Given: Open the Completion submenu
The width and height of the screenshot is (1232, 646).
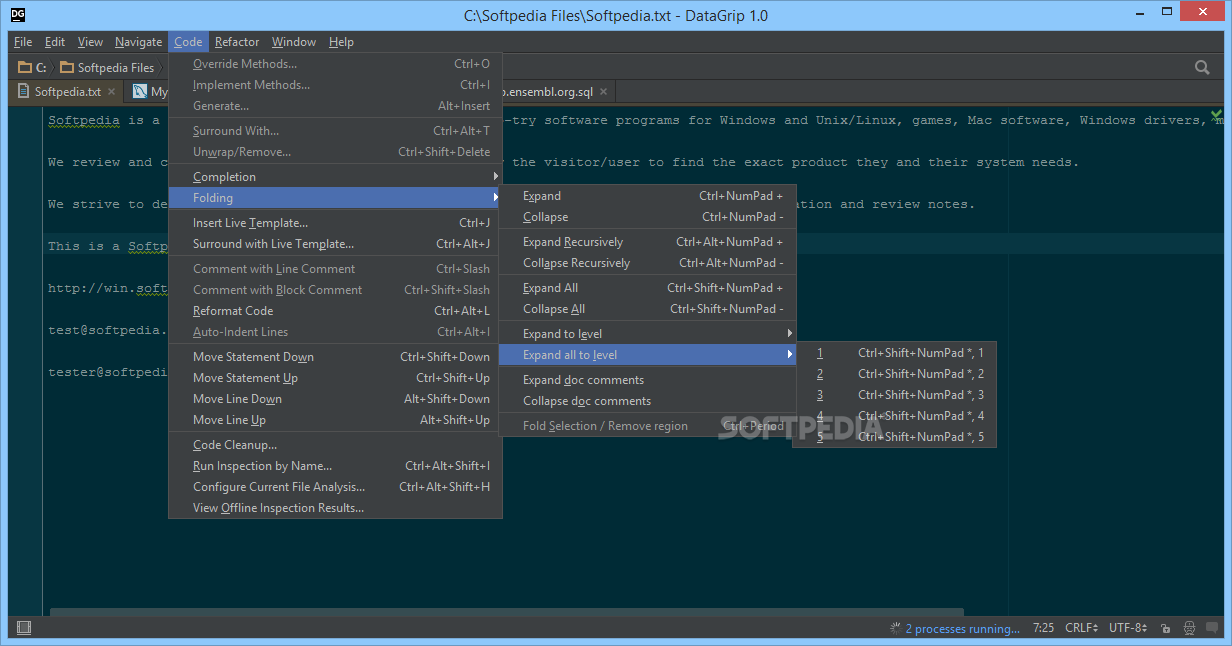Looking at the screenshot, I should pos(335,177).
